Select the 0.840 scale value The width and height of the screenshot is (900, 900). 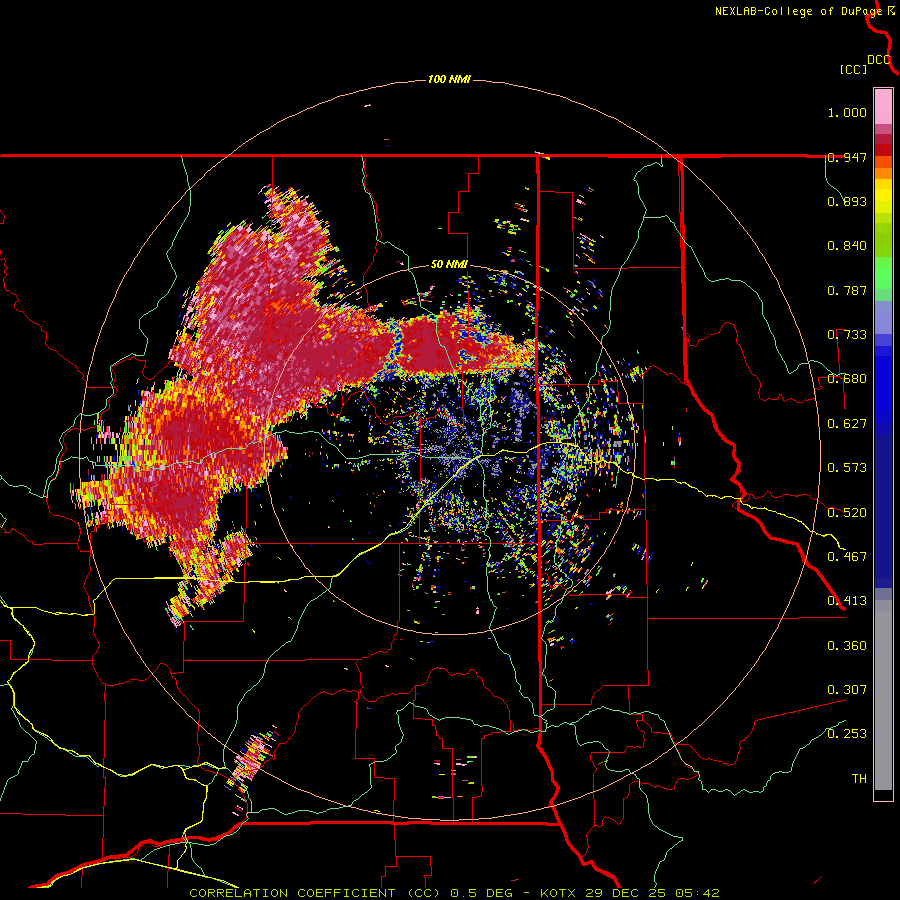coord(847,246)
